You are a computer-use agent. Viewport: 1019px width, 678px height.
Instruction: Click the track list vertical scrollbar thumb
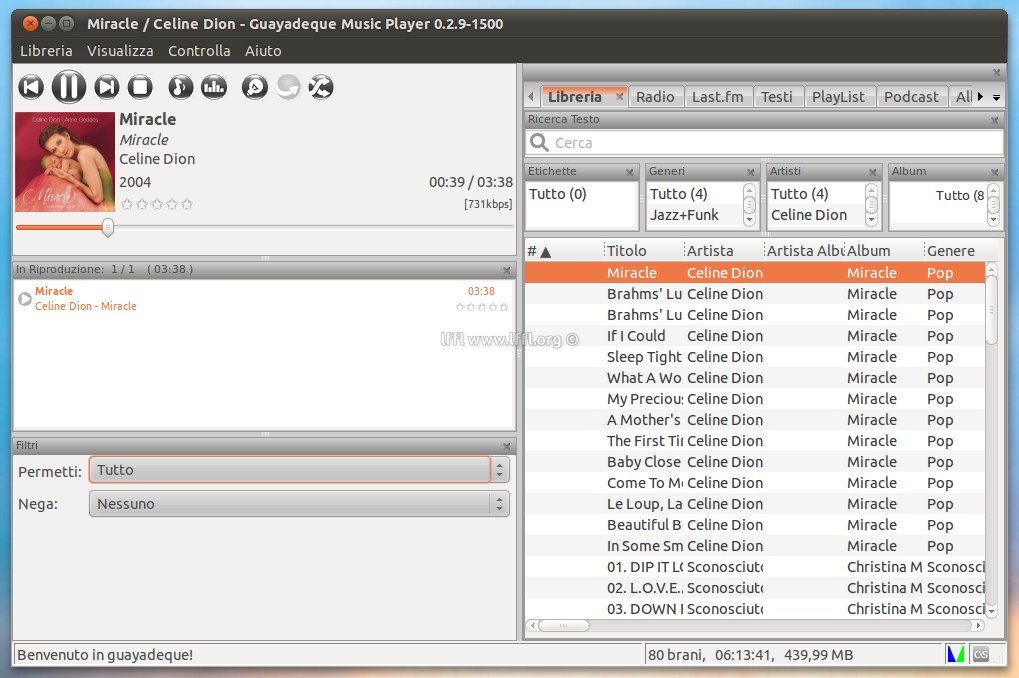pyautogui.click(x=991, y=310)
